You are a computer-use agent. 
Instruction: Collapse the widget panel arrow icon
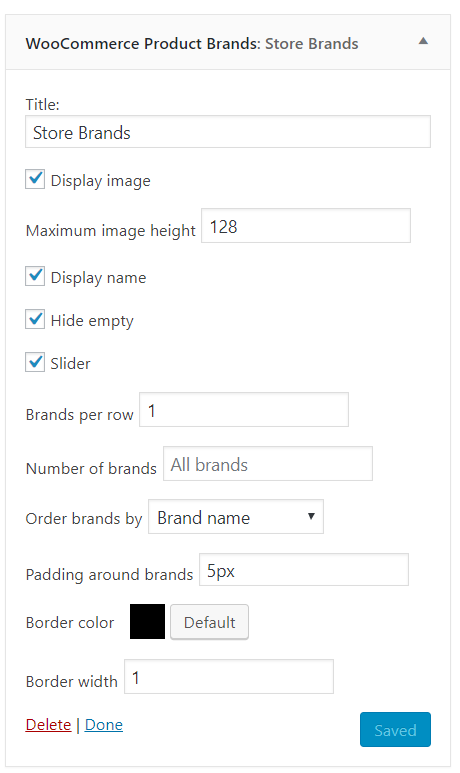[423, 41]
